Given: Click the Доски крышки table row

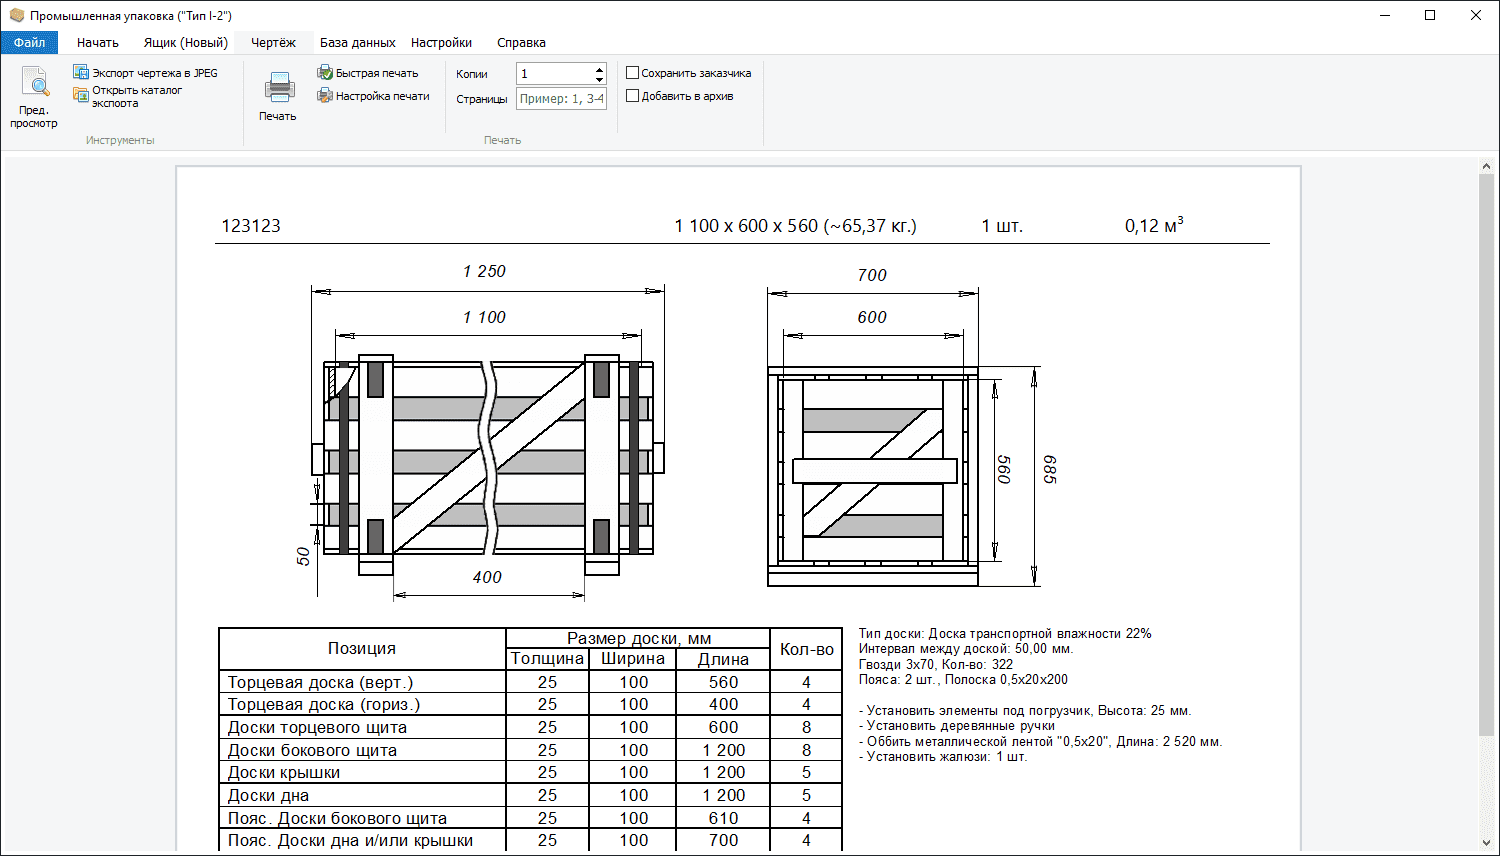Looking at the screenshot, I should click(530, 772).
